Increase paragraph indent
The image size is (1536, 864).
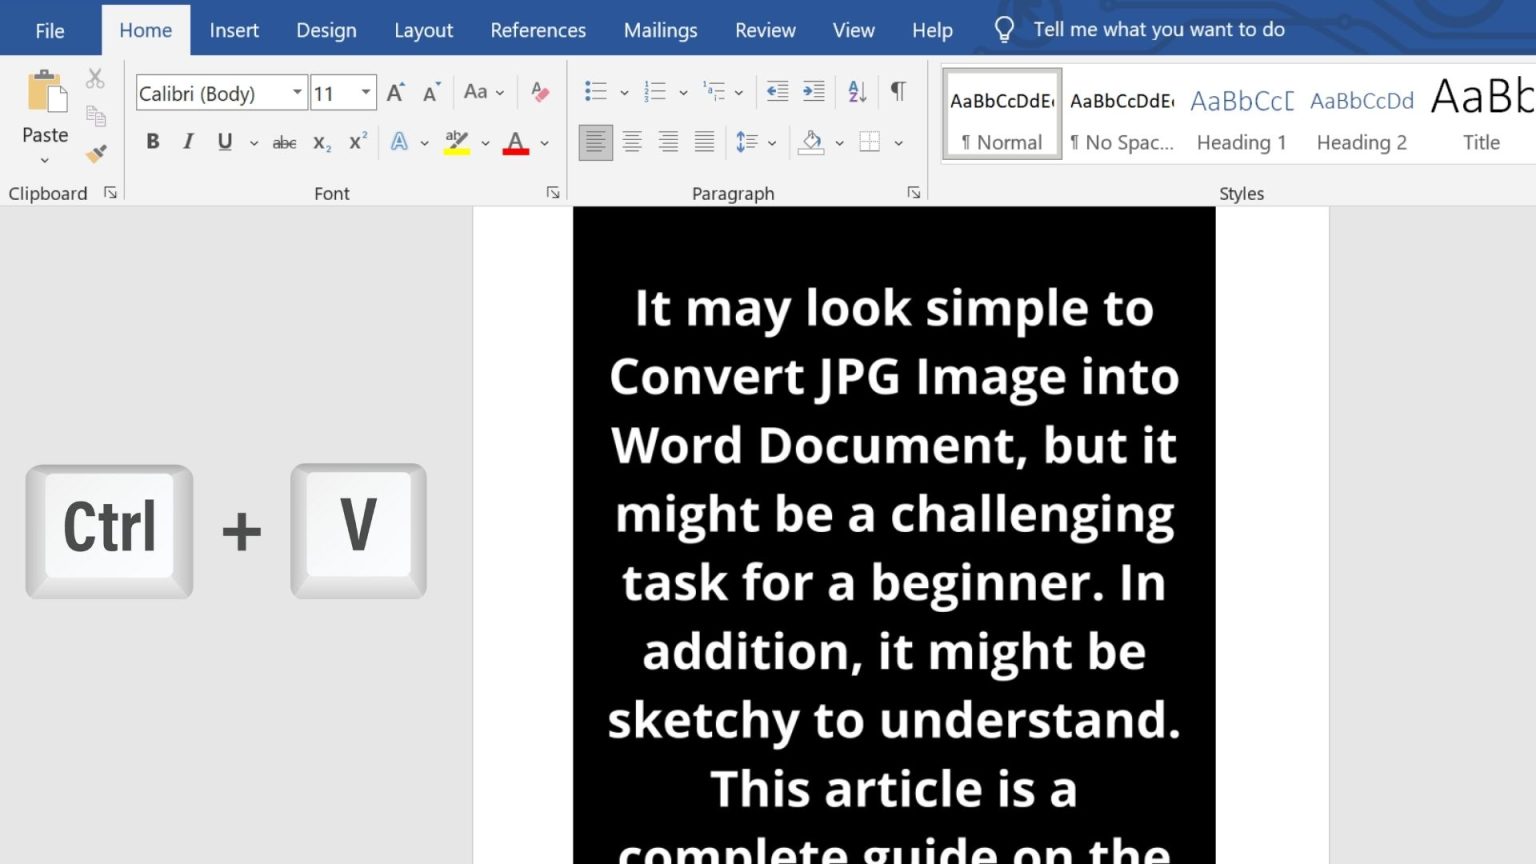click(814, 92)
